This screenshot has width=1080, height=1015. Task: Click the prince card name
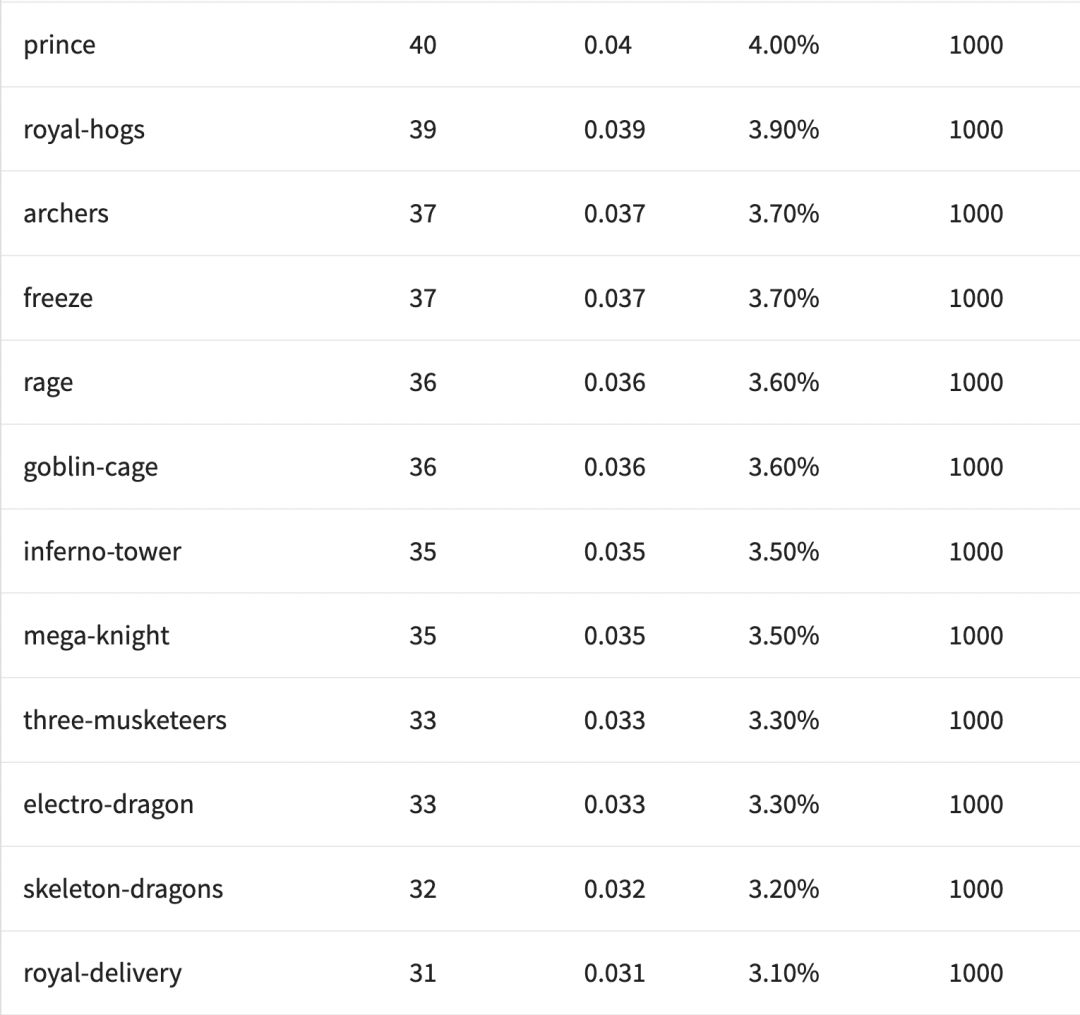pos(60,45)
